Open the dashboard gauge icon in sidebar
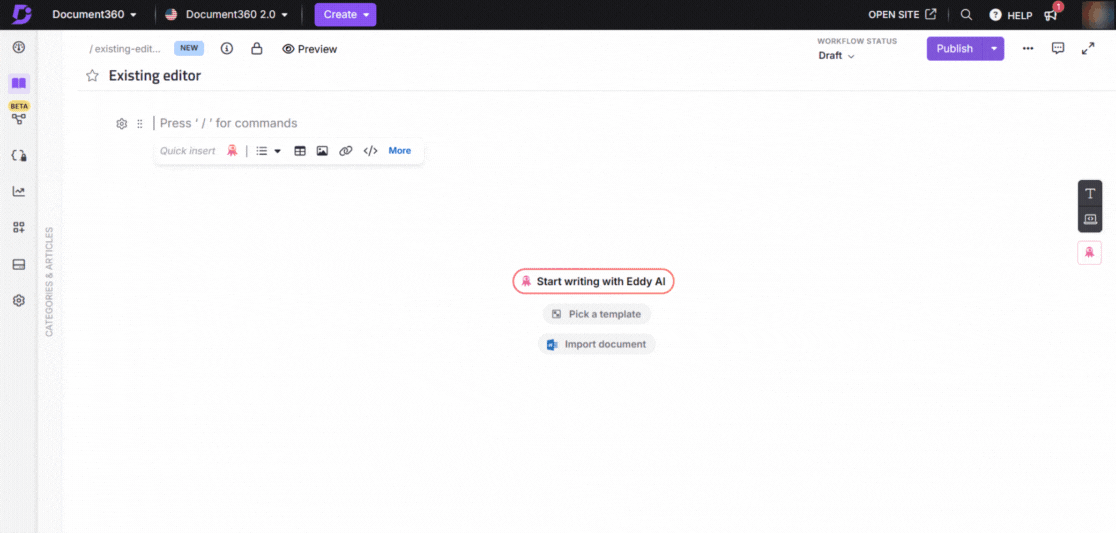This screenshot has width=1116, height=533. (19, 48)
